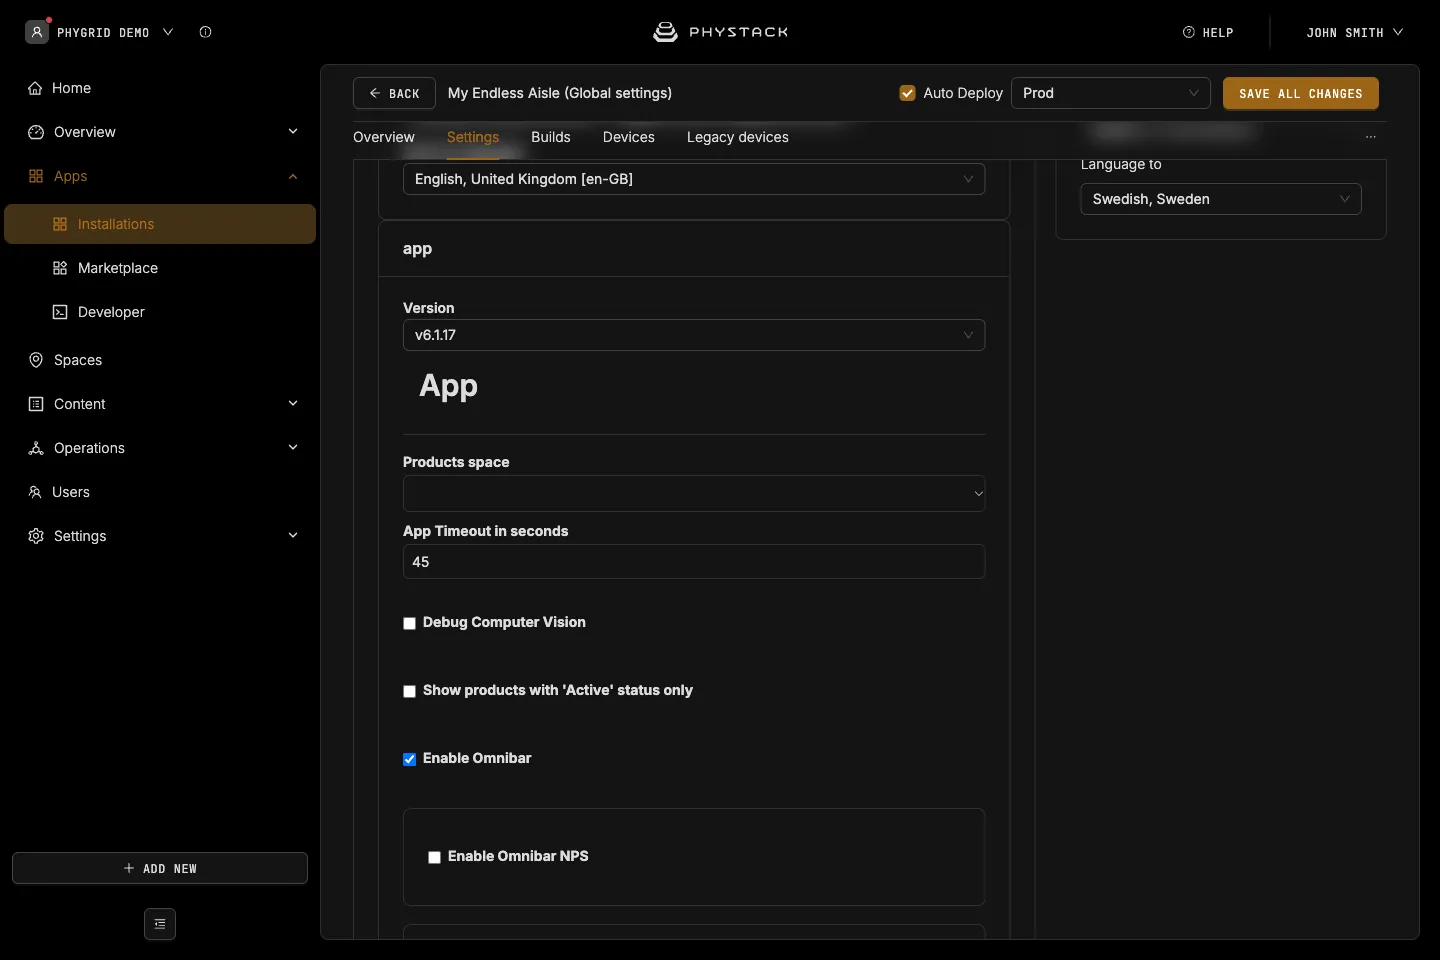Click the Home icon in sidebar
The width and height of the screenshot is (1440, 960).
pos(35,88)
